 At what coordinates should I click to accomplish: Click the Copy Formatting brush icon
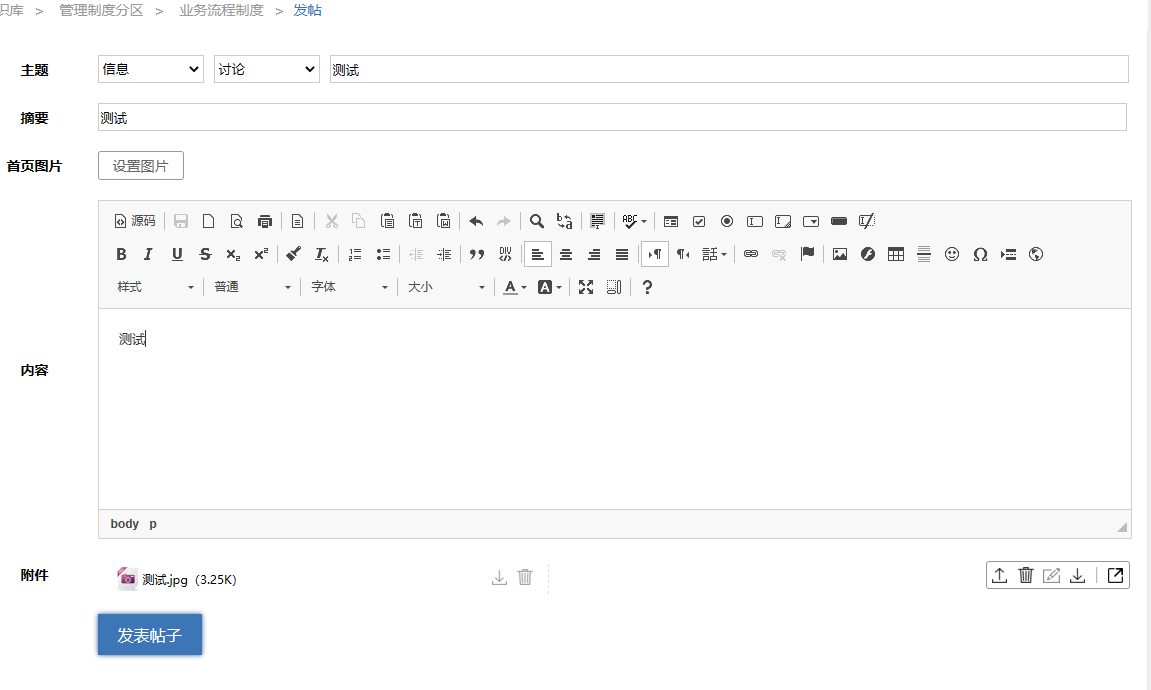[x=294, y=254]
